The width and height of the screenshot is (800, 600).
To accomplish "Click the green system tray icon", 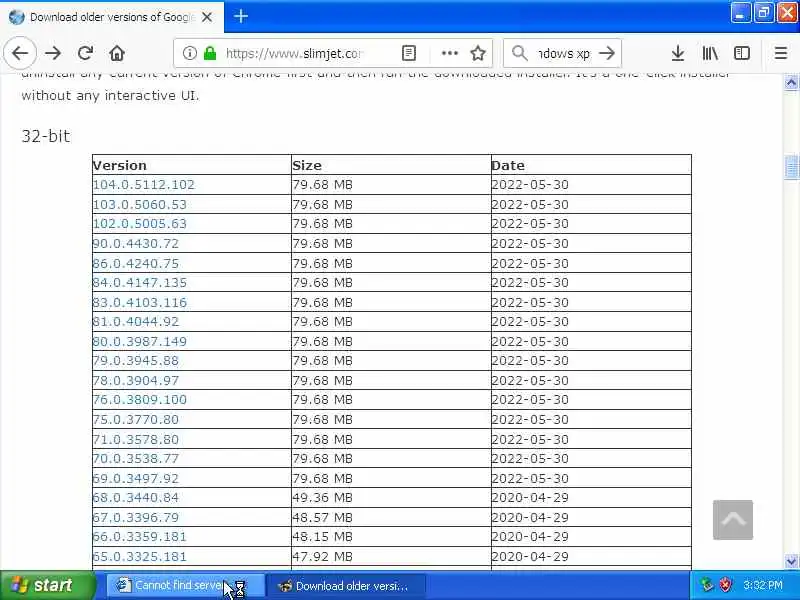I will coord(707,585).
